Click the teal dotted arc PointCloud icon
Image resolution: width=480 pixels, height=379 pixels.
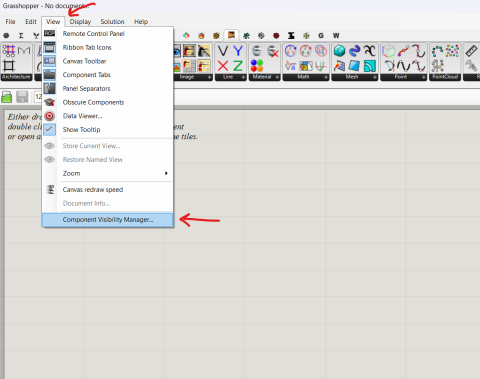click(x=437, y=51)
